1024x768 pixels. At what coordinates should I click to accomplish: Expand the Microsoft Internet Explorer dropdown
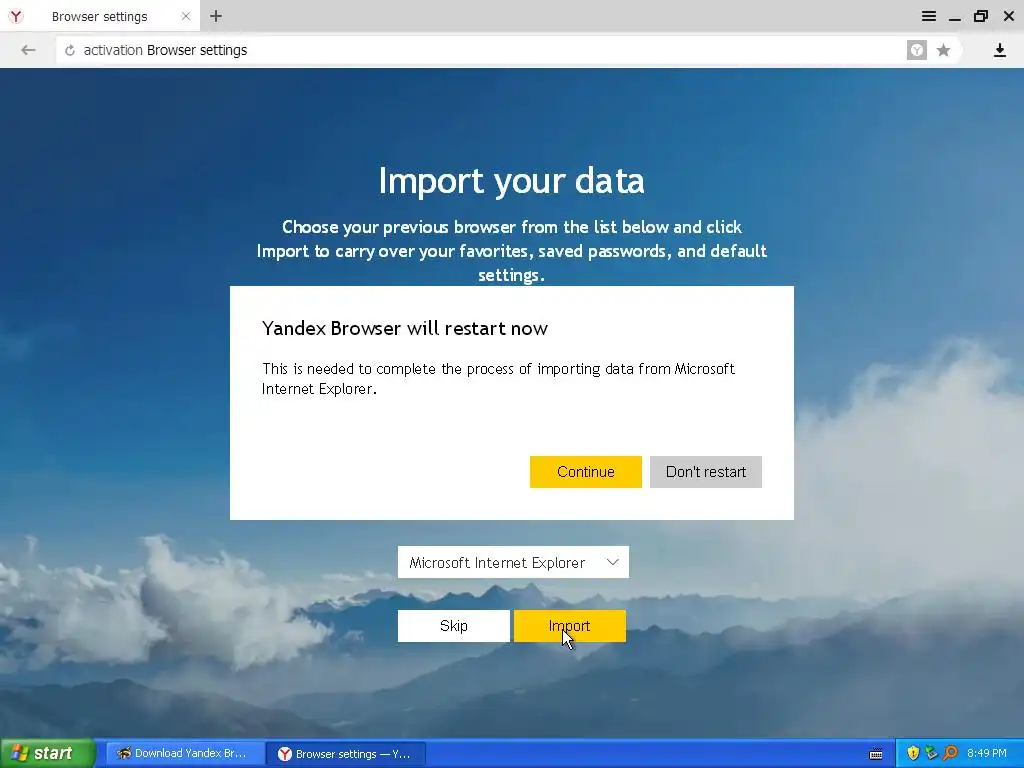(x=513, y=562)
